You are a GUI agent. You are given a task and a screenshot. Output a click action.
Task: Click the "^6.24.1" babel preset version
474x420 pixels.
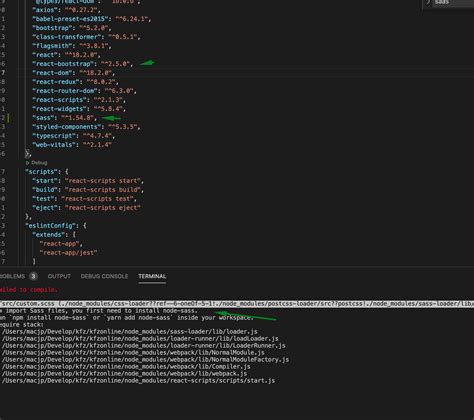[132, 19]
